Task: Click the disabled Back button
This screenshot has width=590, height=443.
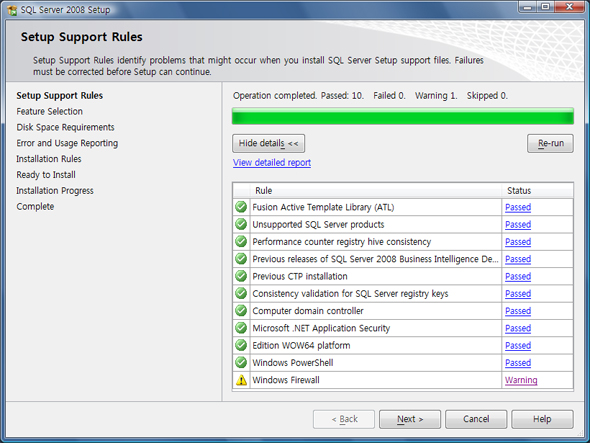Action: [344, 419]
